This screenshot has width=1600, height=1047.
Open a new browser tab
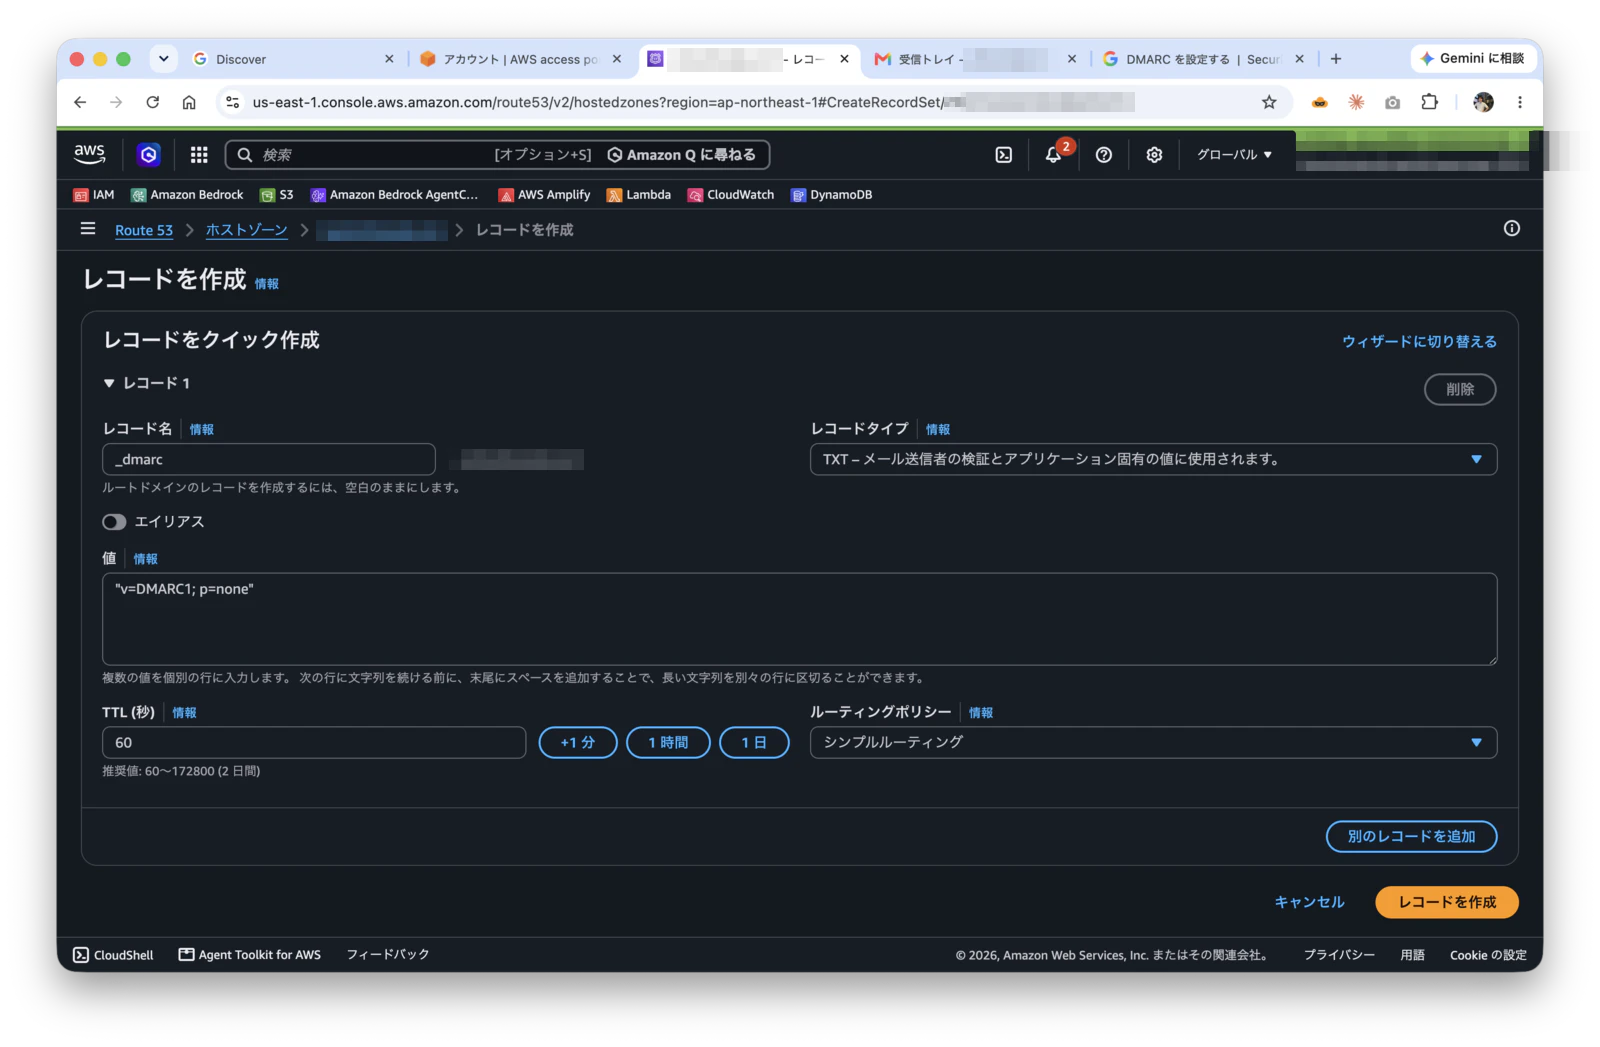tap(1335, 59)
